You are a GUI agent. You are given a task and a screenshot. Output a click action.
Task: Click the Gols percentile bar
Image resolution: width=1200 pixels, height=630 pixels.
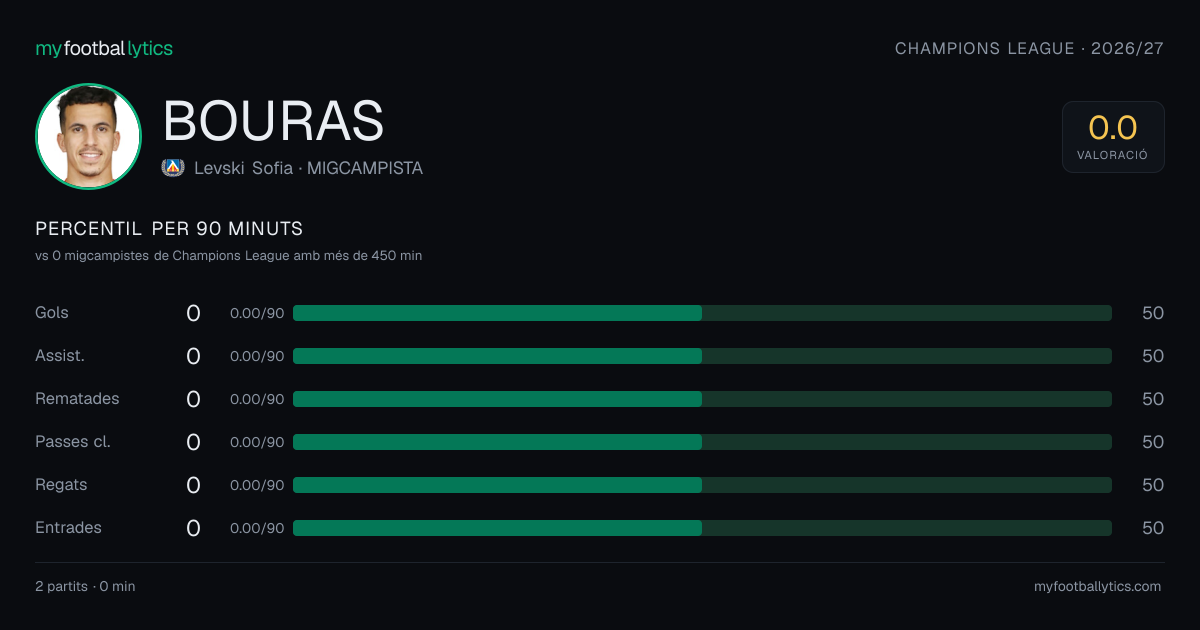[702, 313]
